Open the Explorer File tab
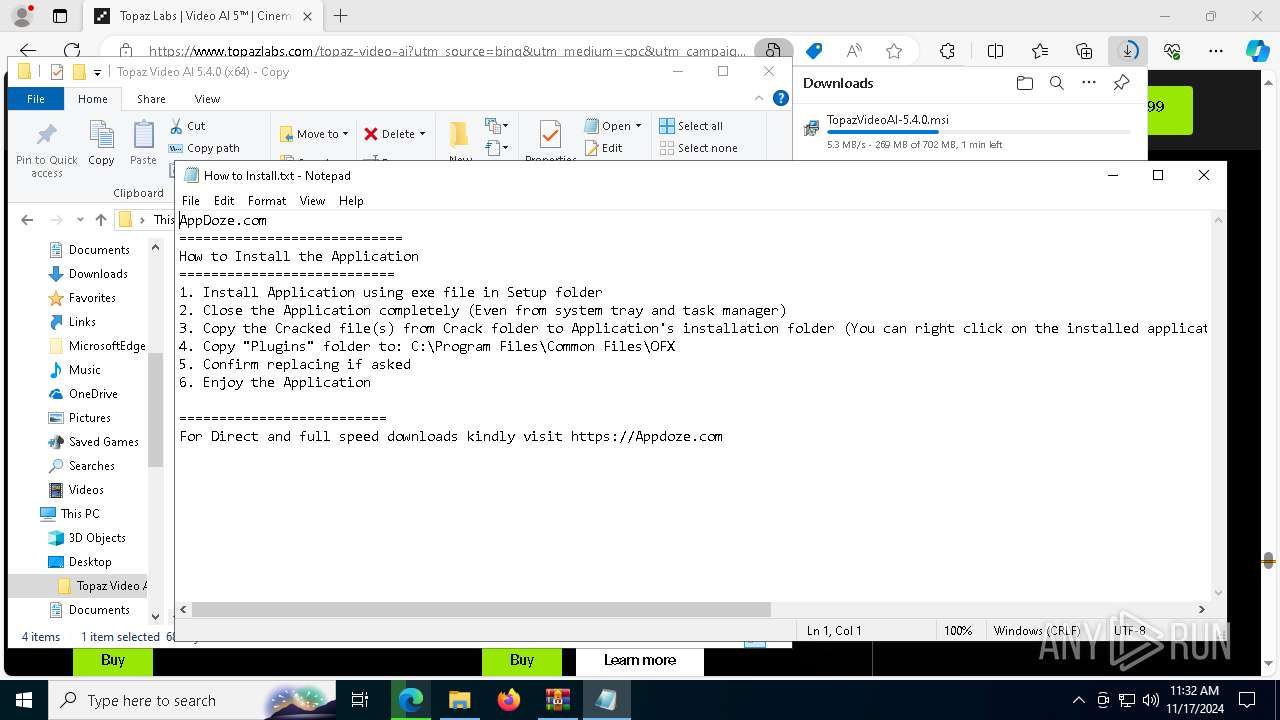The image size is (1280, 720). pos(36,99)
